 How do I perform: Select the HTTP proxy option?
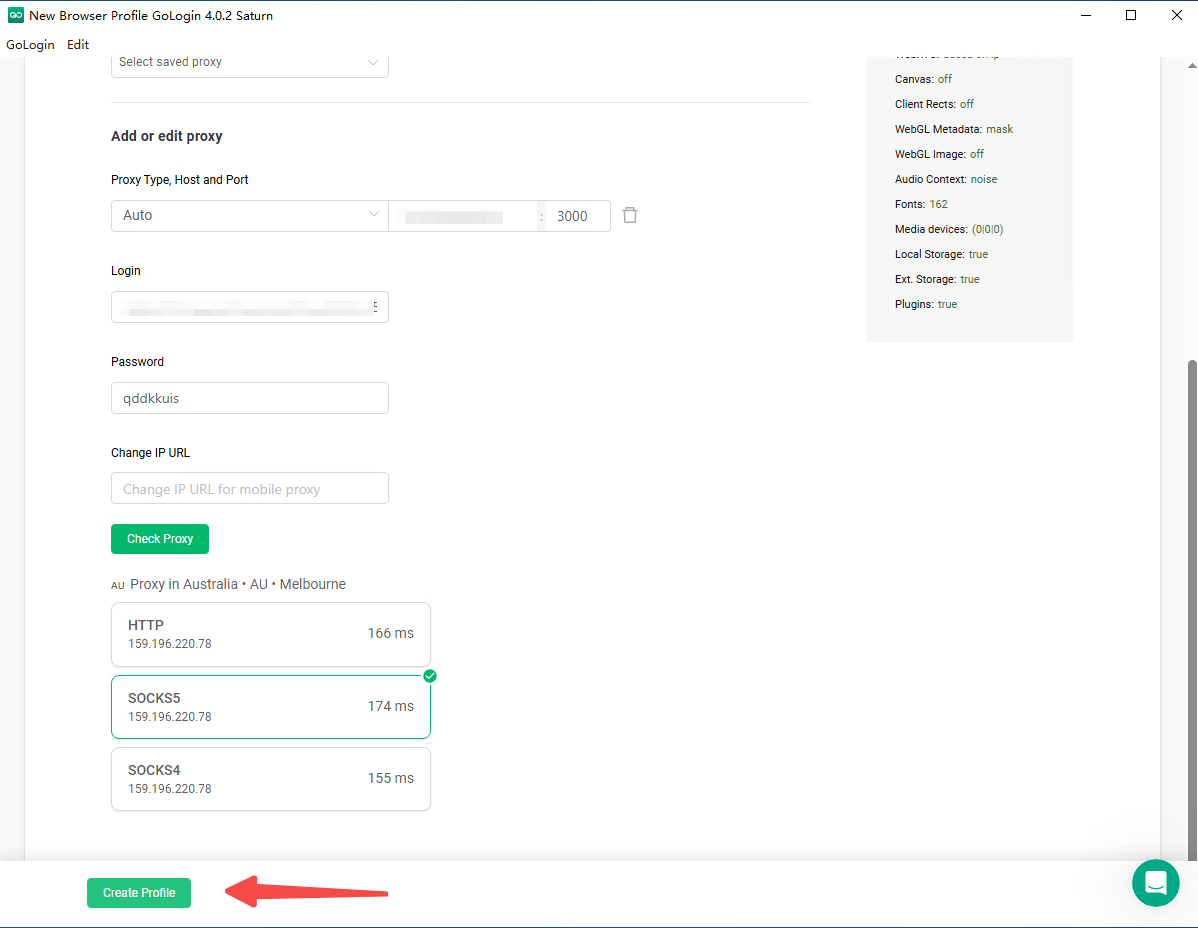(270, 634)
